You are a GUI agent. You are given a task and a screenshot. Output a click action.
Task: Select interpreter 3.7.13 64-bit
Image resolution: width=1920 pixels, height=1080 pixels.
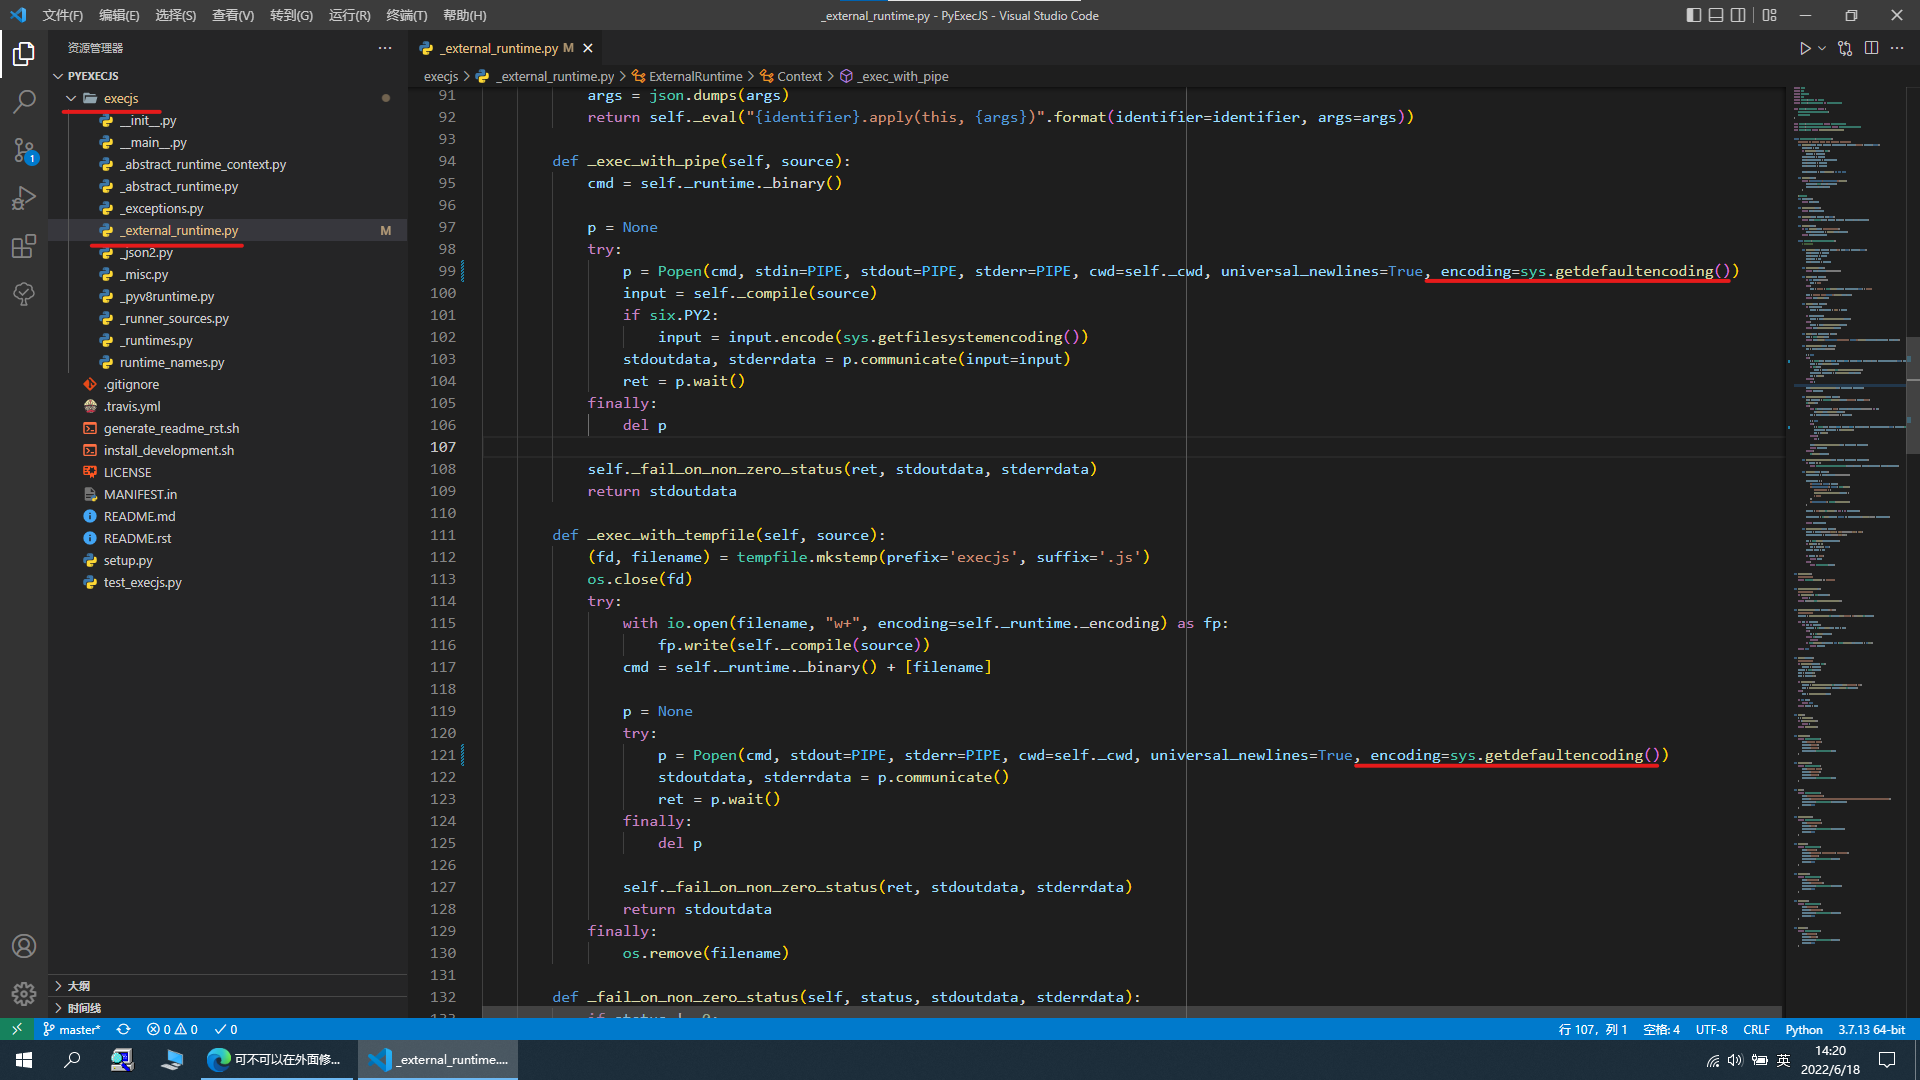(1871, 1029)
